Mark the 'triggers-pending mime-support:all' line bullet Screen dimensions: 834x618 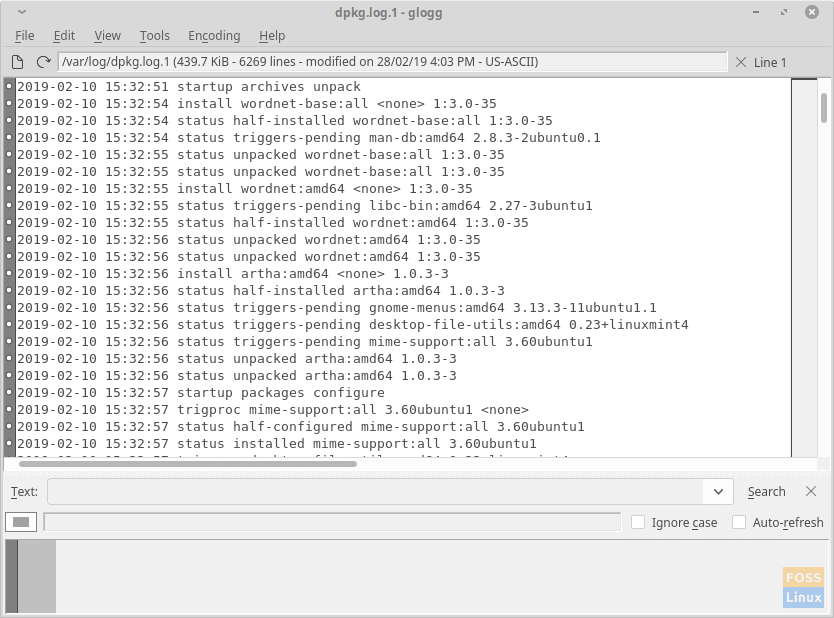point(9,341)
